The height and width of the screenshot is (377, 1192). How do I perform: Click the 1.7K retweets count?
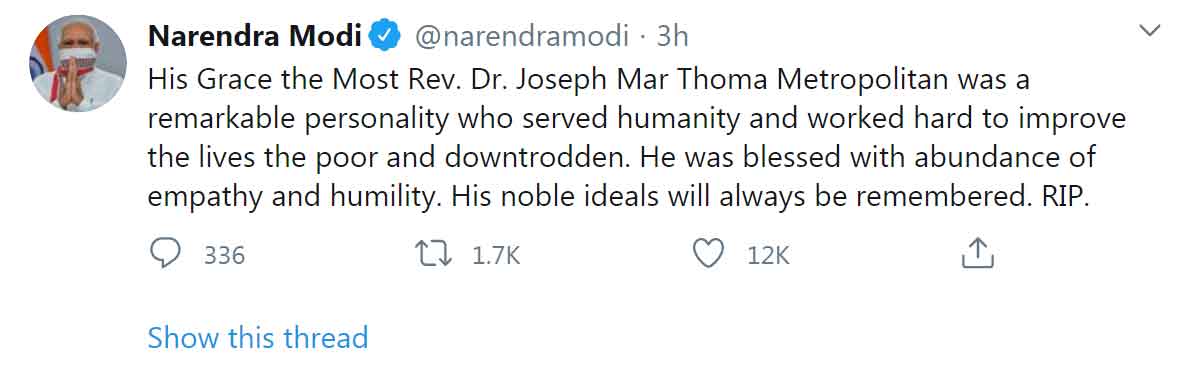[496, 256]
